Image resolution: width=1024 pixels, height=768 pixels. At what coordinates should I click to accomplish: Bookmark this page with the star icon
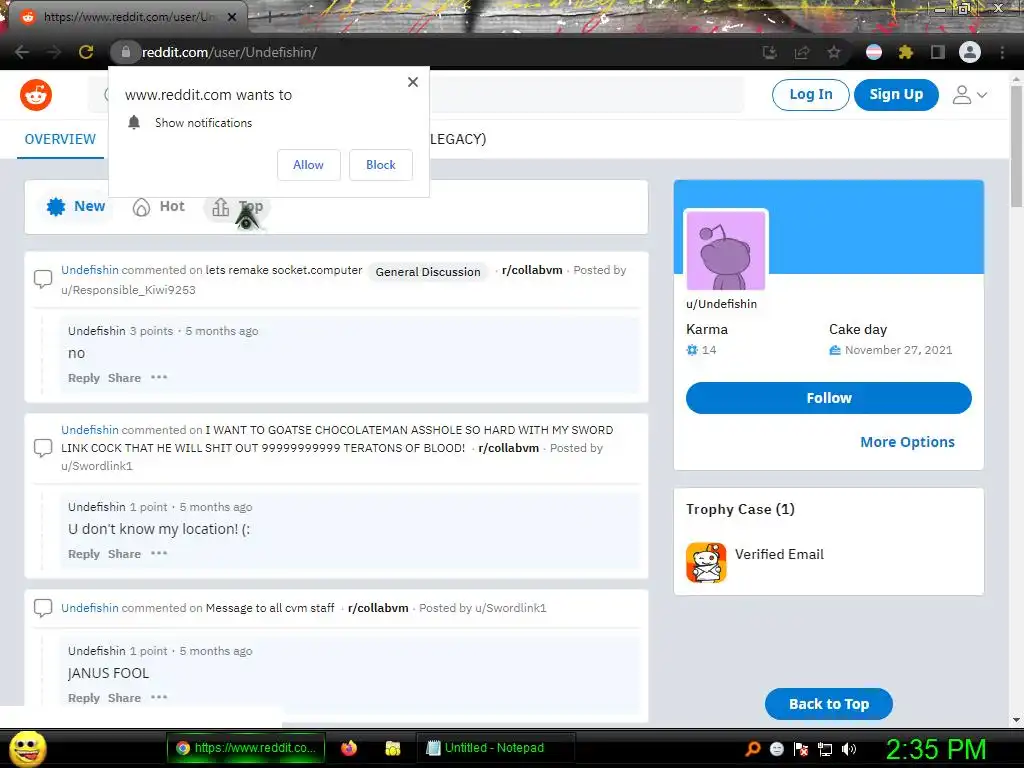tap(834, 52)
